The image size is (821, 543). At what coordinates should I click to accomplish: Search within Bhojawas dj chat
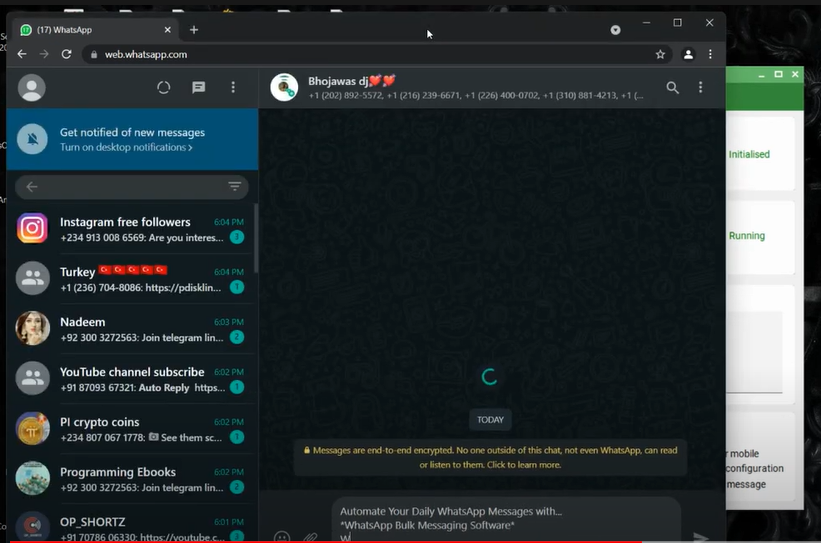(673, 88)
